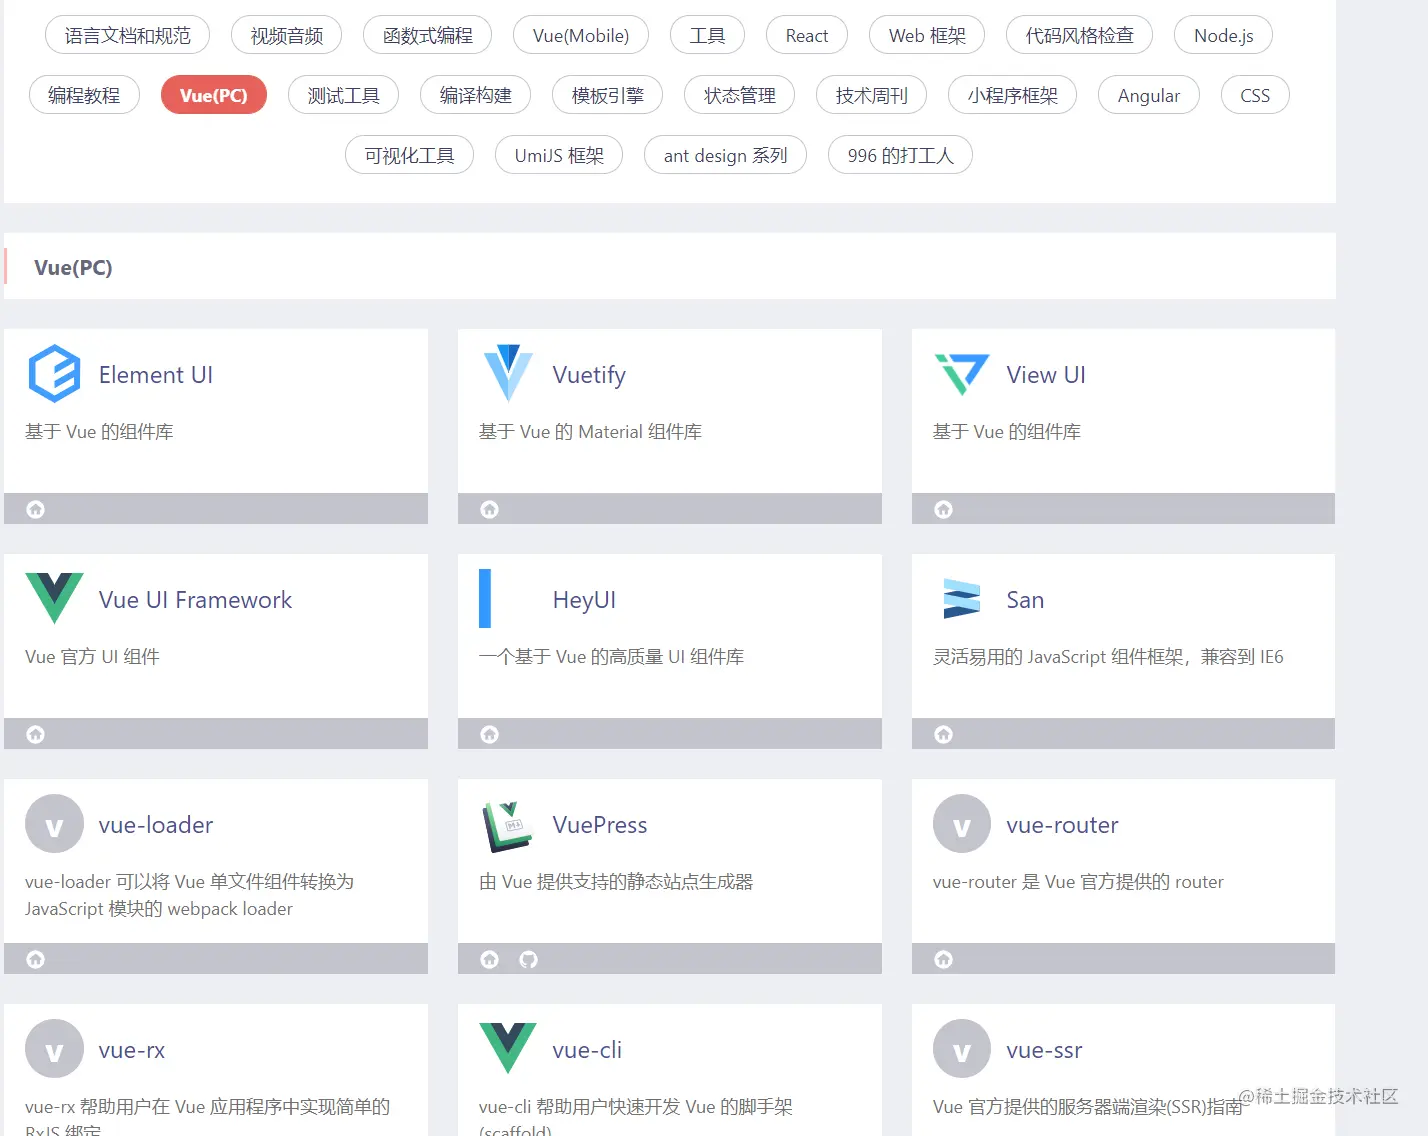Open the vue-loader title link
Screen dimensions: 1428x1136
click(156, 825)
